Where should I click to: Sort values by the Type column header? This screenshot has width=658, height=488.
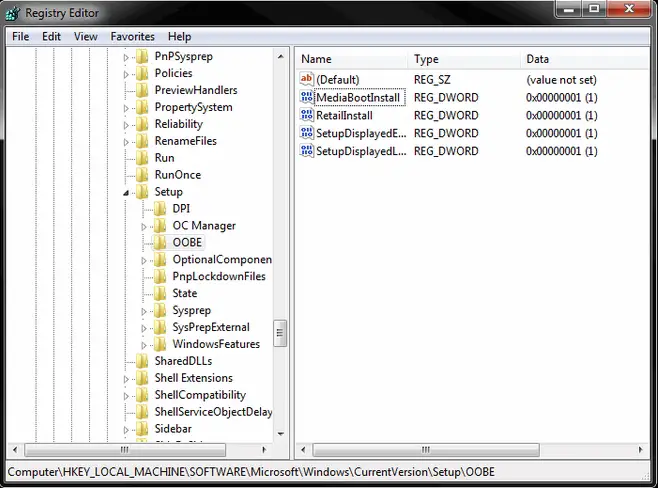(x=464, y=59)
